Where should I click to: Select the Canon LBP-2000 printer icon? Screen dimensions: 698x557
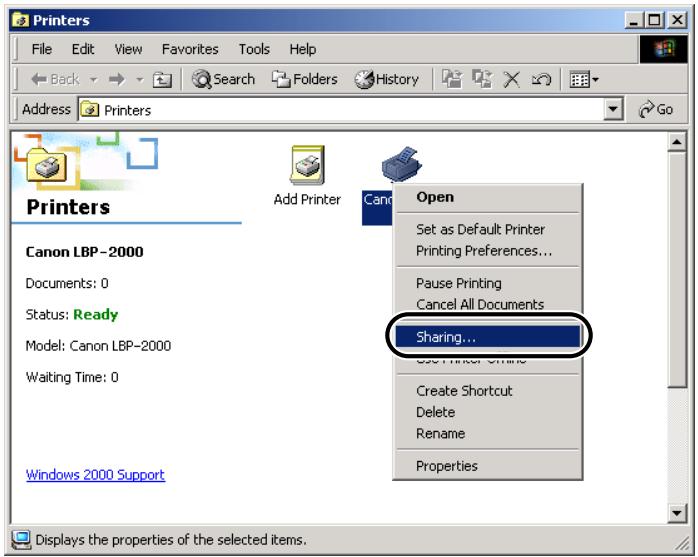coord(402,164)
